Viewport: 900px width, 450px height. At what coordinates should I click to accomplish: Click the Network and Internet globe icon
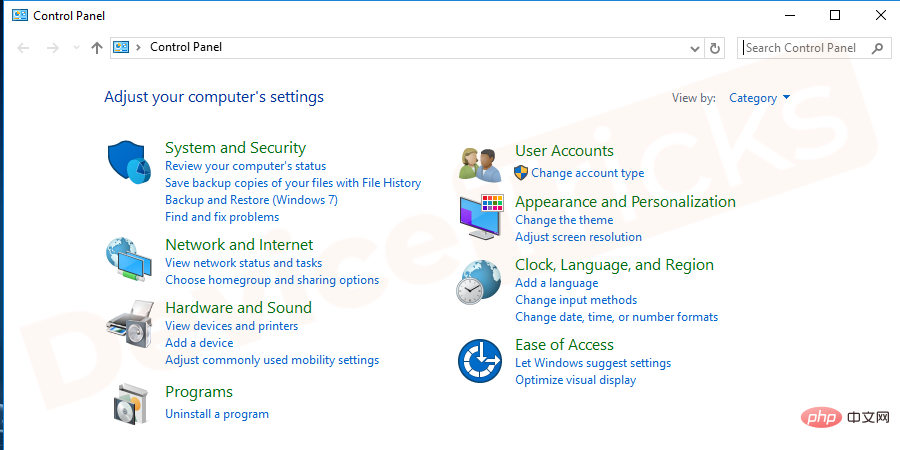tap(130, 259)
